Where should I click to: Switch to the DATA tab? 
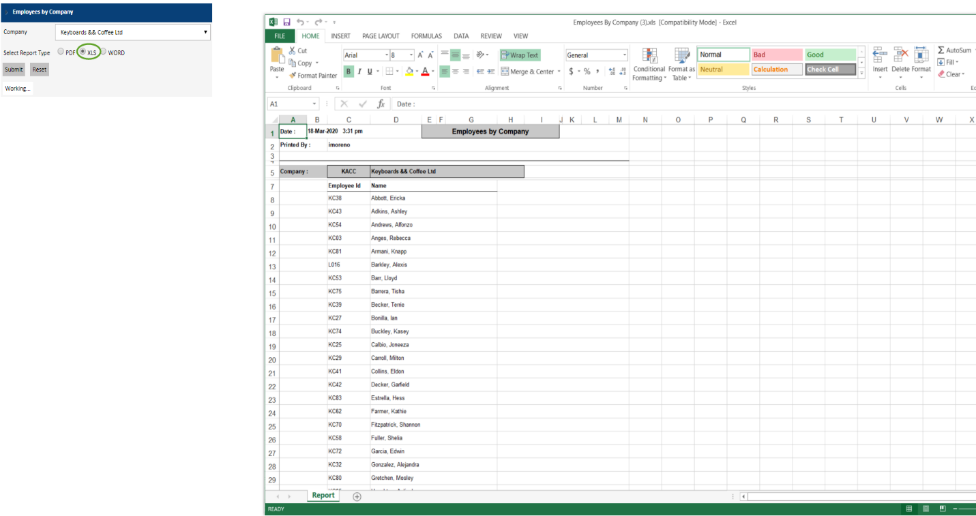(x=461, y=36)
